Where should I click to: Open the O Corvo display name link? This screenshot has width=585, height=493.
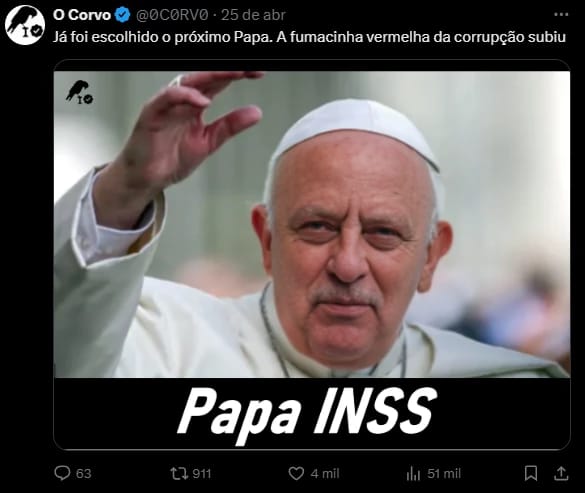pos(82,15)
